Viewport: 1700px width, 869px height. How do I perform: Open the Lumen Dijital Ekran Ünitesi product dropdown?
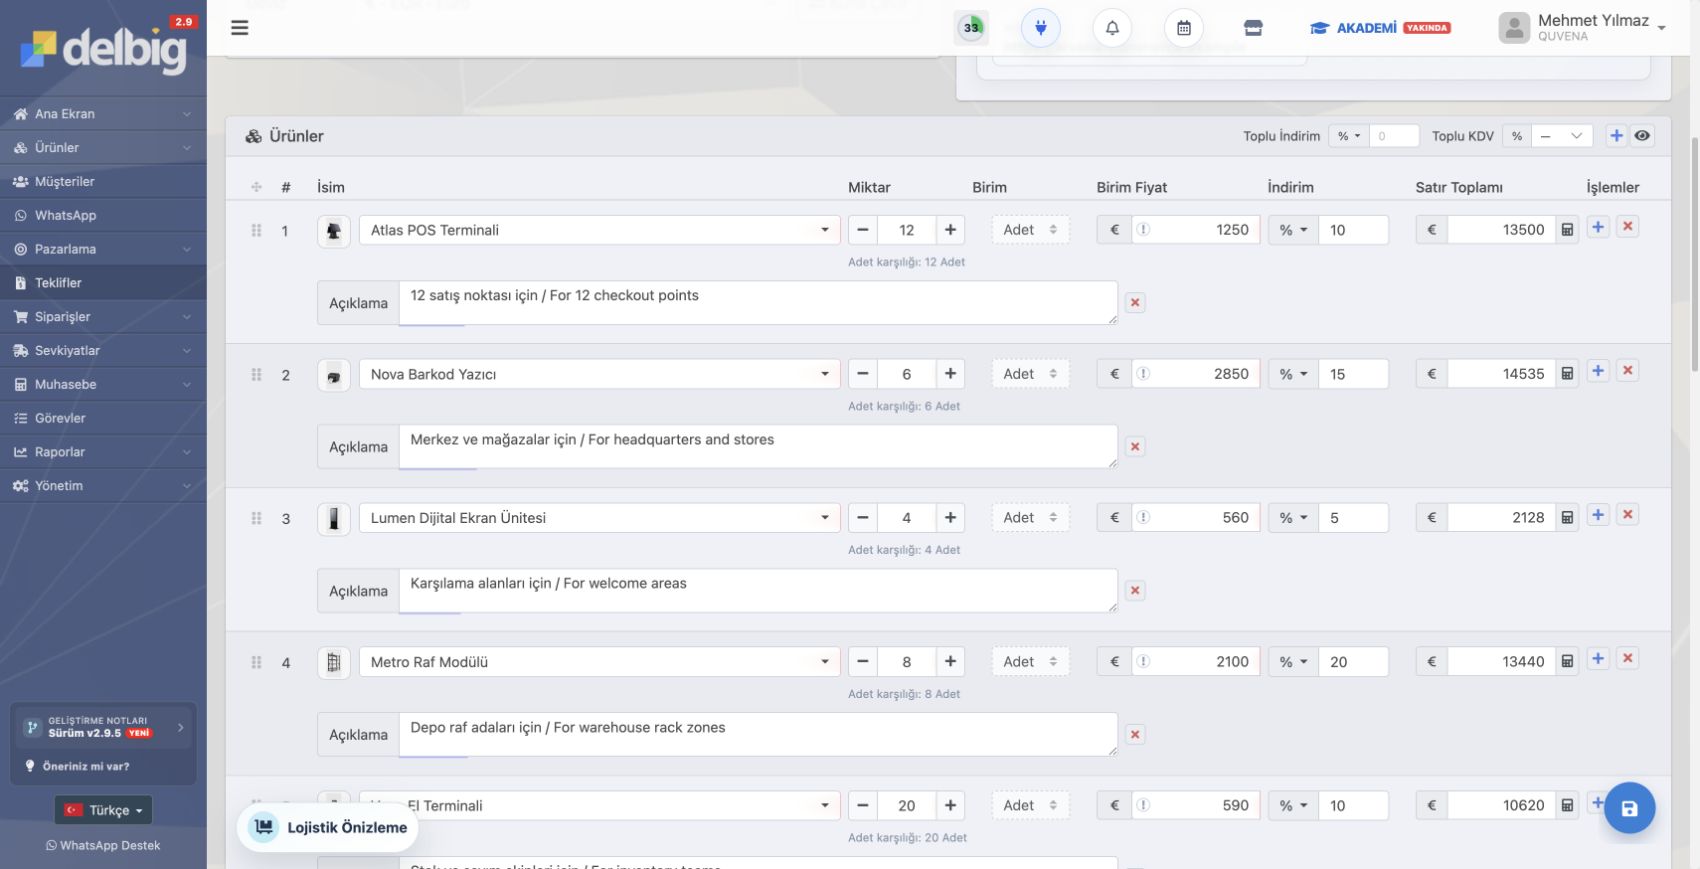click(x=599, y=518)
